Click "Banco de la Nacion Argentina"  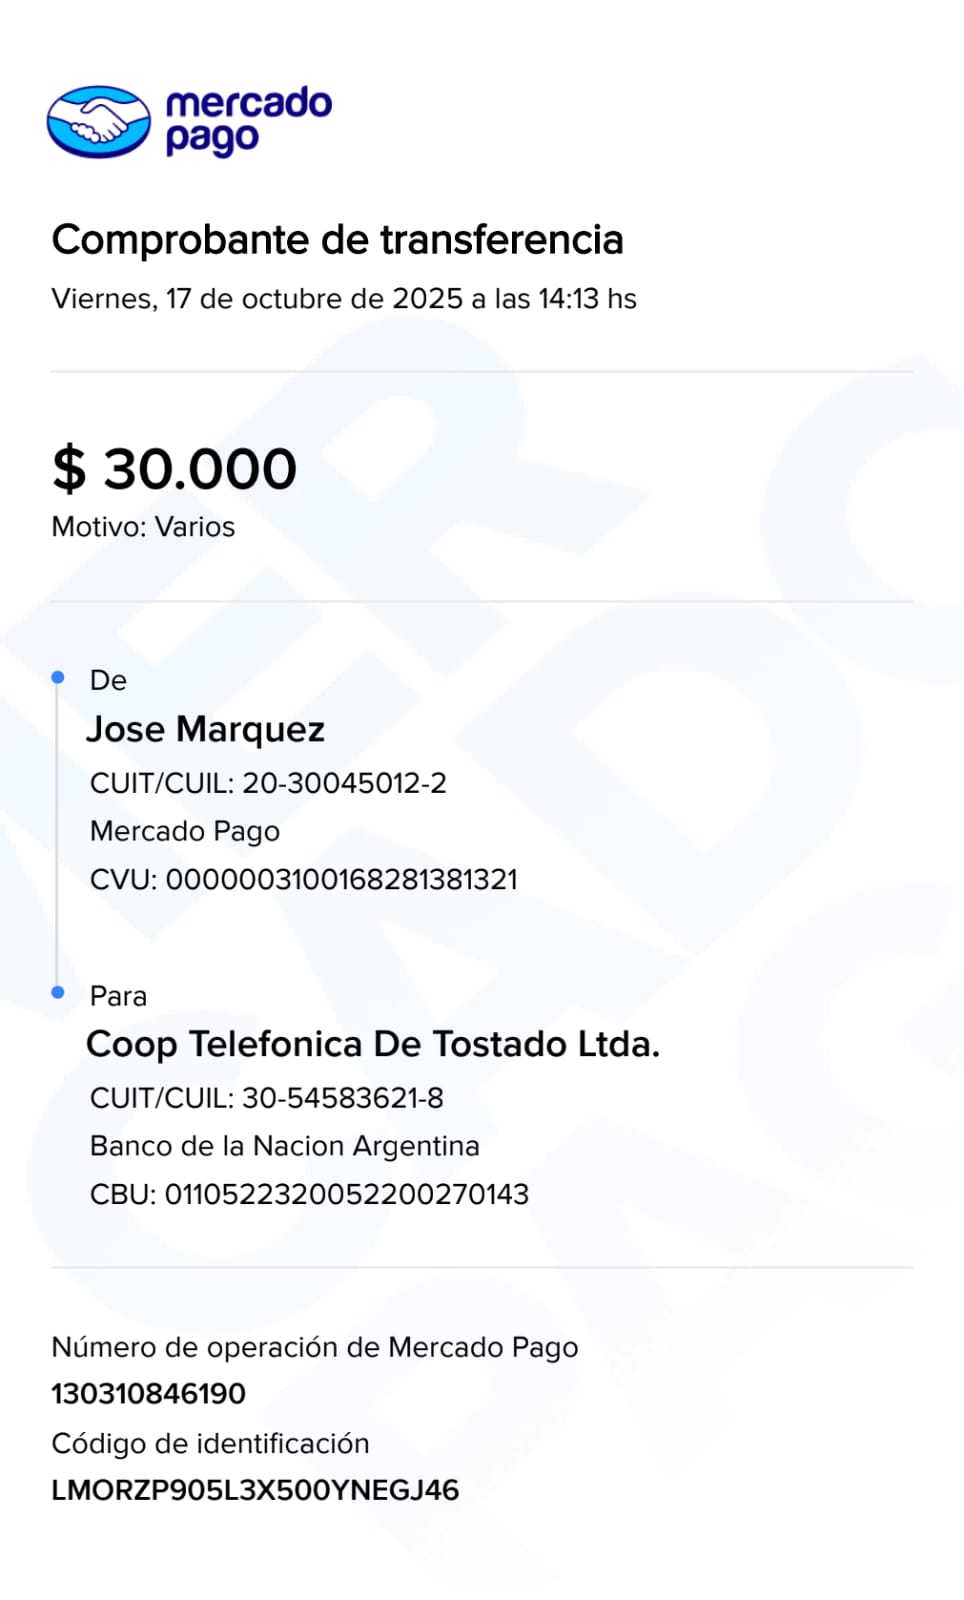[x=285, y=1146]
